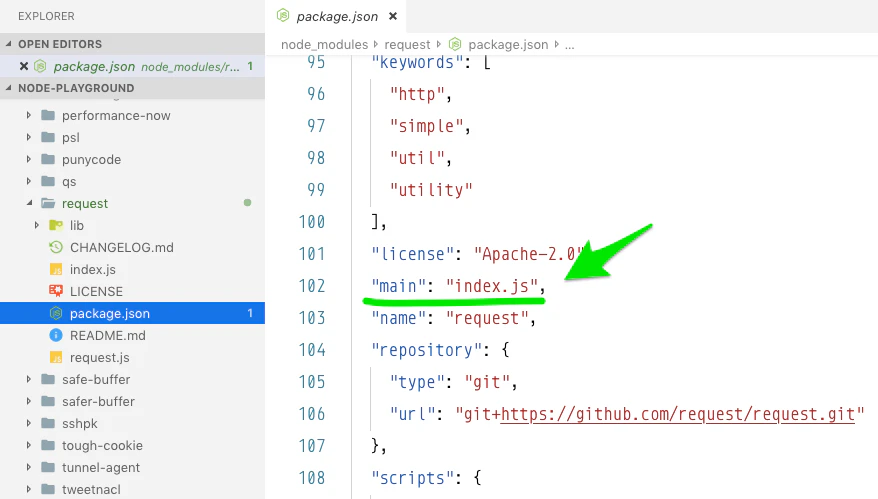This screenshot has width=878, height=499.
Task: Expand the sshpk folder arrow
Action: pos(29,423)
